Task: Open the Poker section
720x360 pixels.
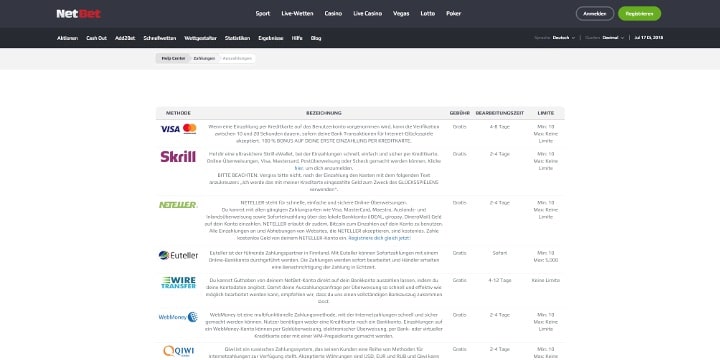Action: click(454, 14)
